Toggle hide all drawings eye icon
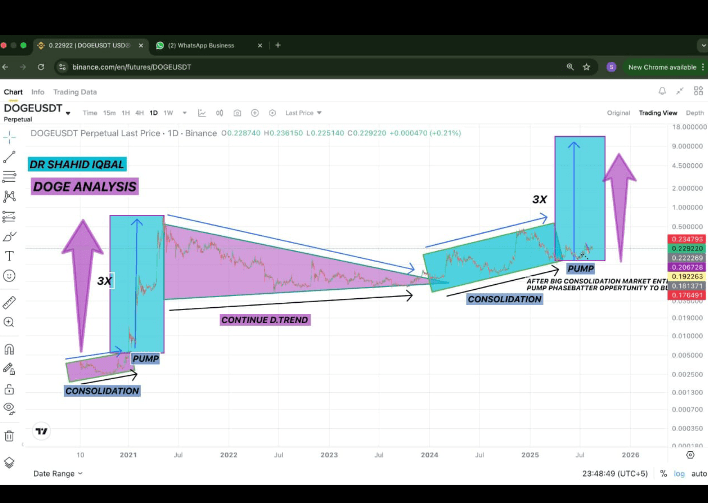This screenshot has width=708, height=503. (9, 409)
